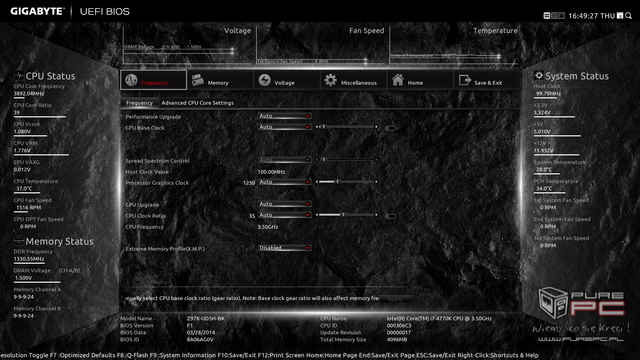Click the right arrow of CPU Clock Ratio slider
Viewport: 640px width, 360px height.
[x=376, y=215]
